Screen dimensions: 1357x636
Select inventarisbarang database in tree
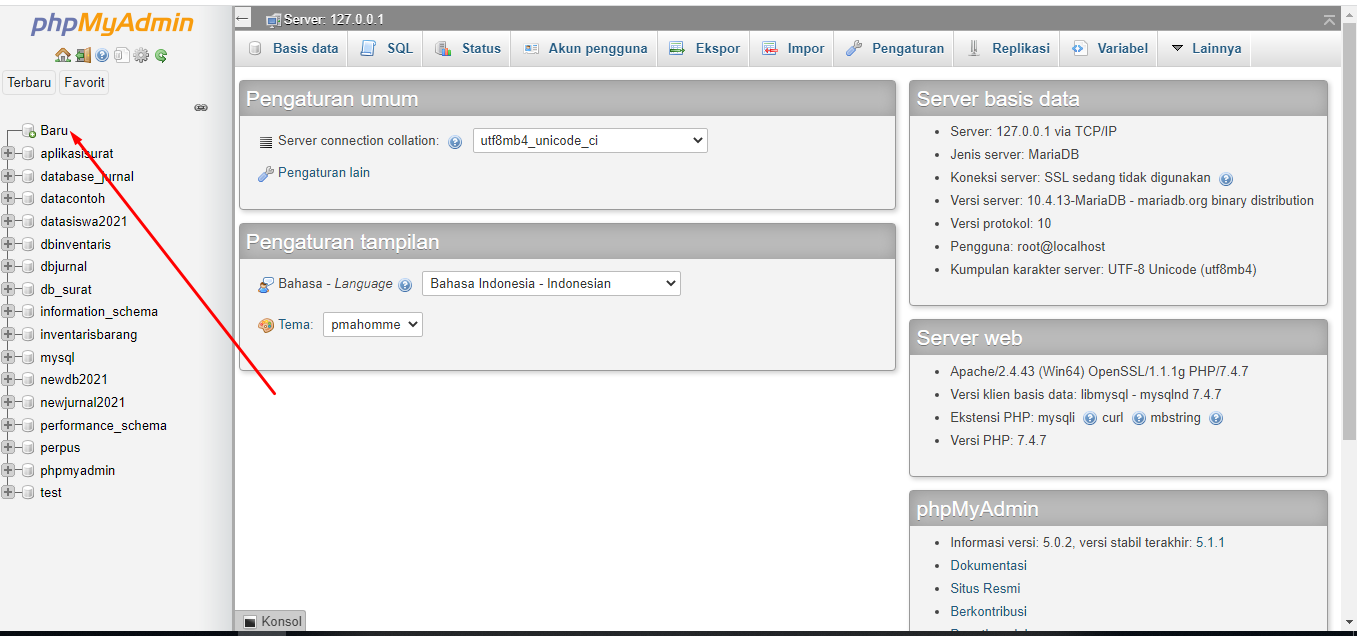(89, 335)
